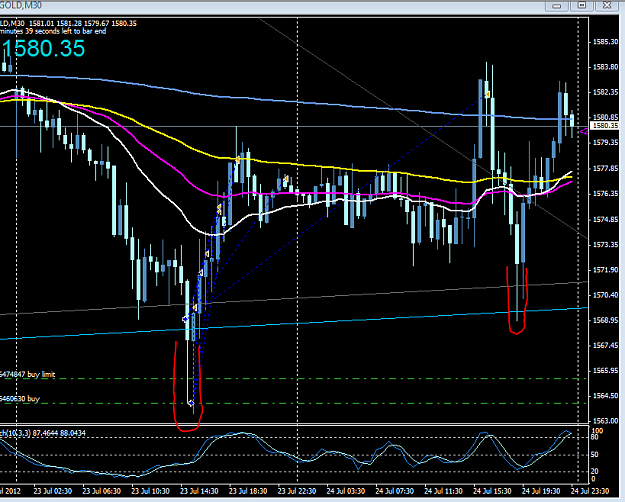Click the 23 Jul 22:30 time label
The image size is (625, 502).
[297, 491]
